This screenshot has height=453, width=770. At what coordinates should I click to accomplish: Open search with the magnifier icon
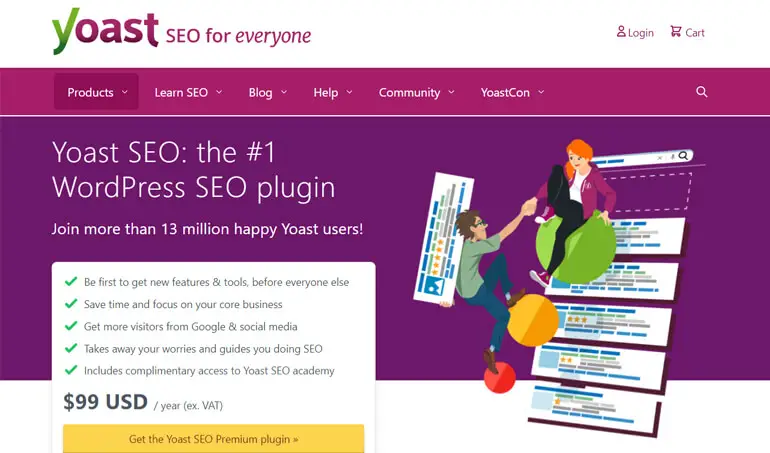702,92
